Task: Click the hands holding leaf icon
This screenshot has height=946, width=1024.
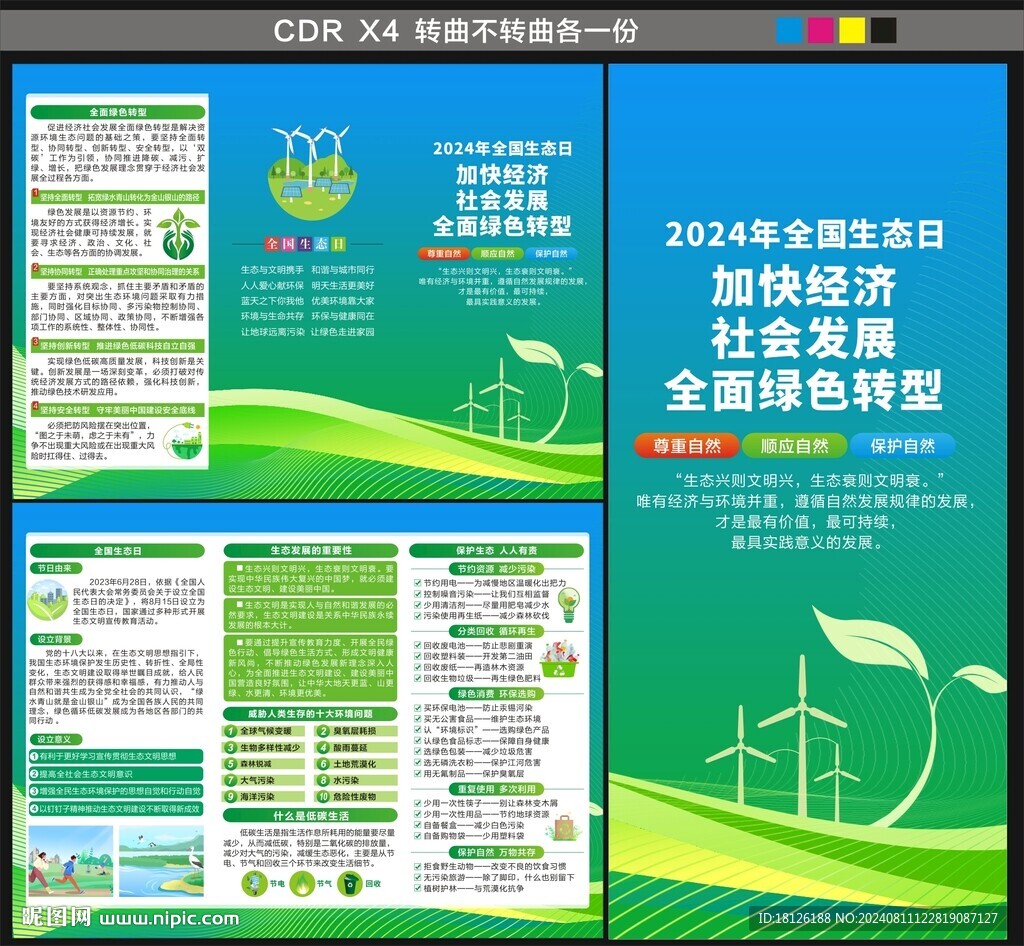Action: pos(178,234)
